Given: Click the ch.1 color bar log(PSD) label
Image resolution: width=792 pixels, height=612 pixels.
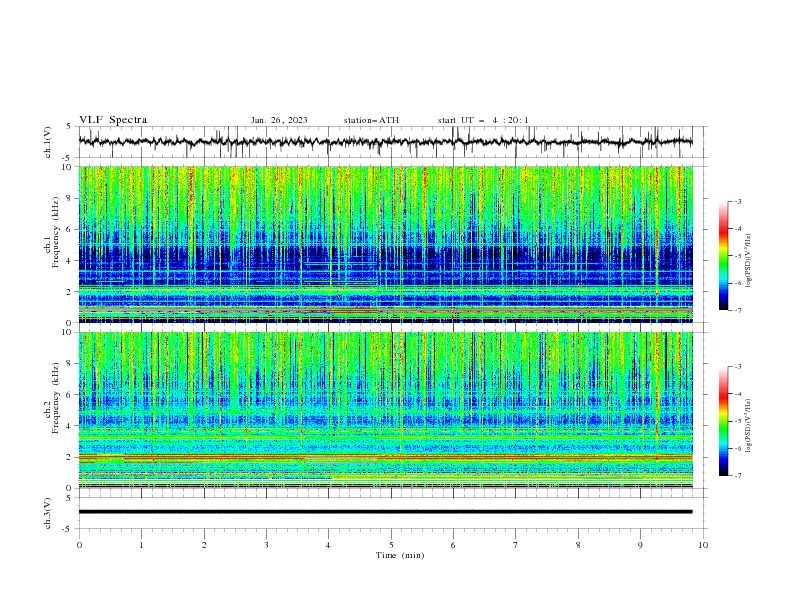Looking at the screenshot, I should (x=749, y=261).
